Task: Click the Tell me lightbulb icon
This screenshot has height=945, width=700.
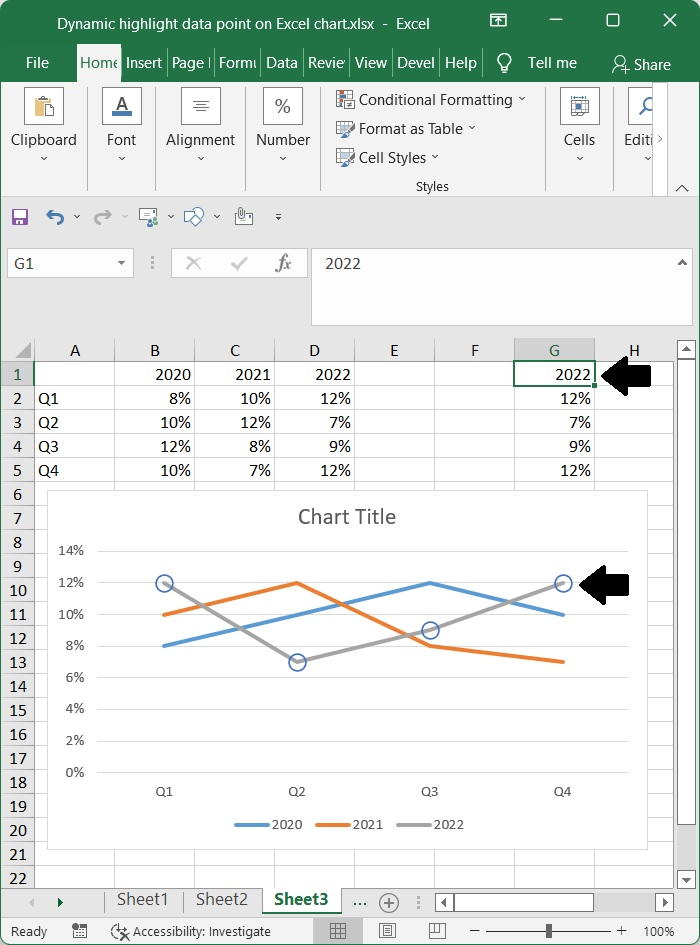Action: click(503, 63)
